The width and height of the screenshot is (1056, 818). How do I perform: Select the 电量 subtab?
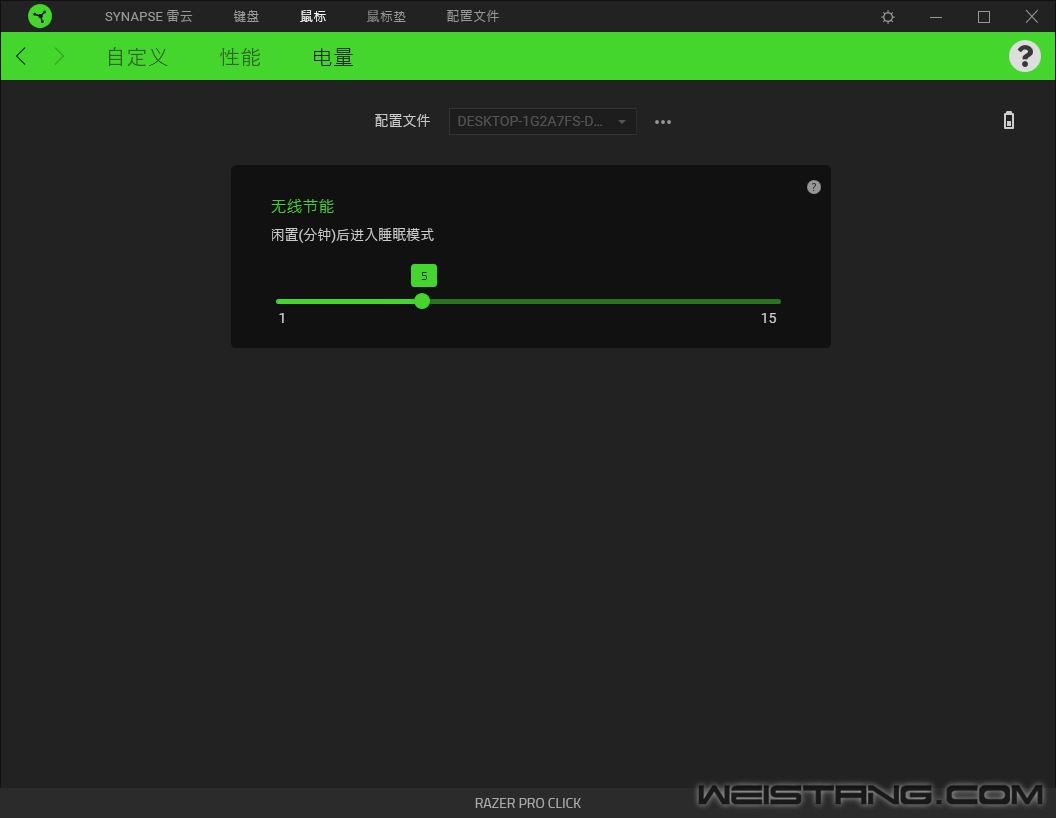(333, 57)
